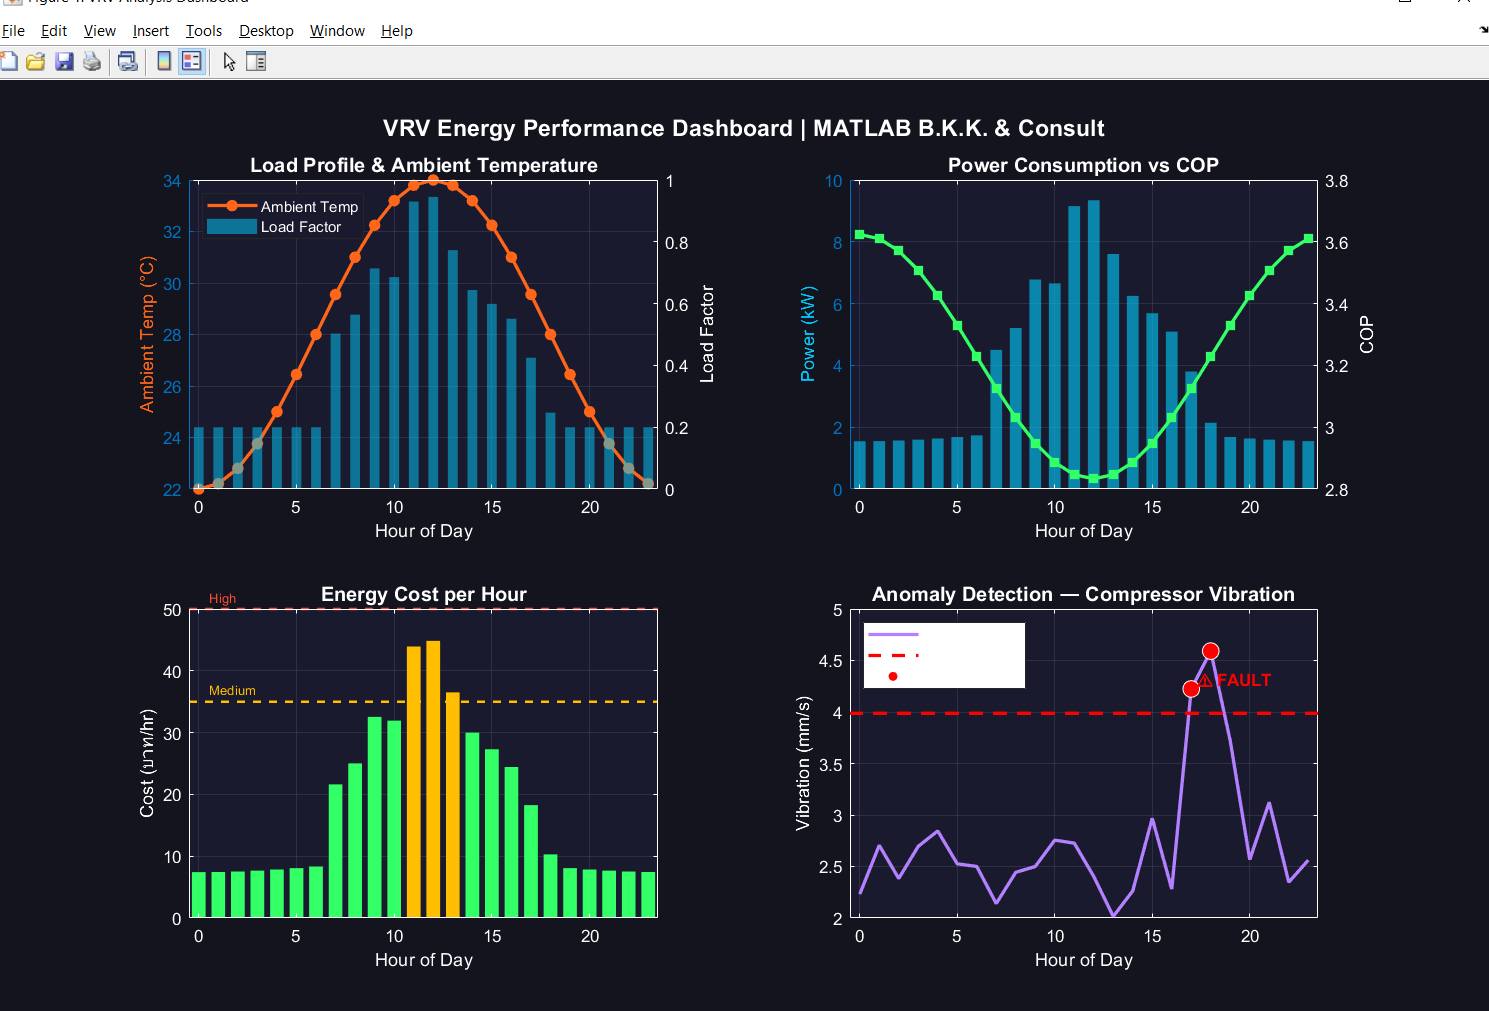This screenshot has width=1489, height=1011.
Task: Open the View menu
Action: (99, 31)
